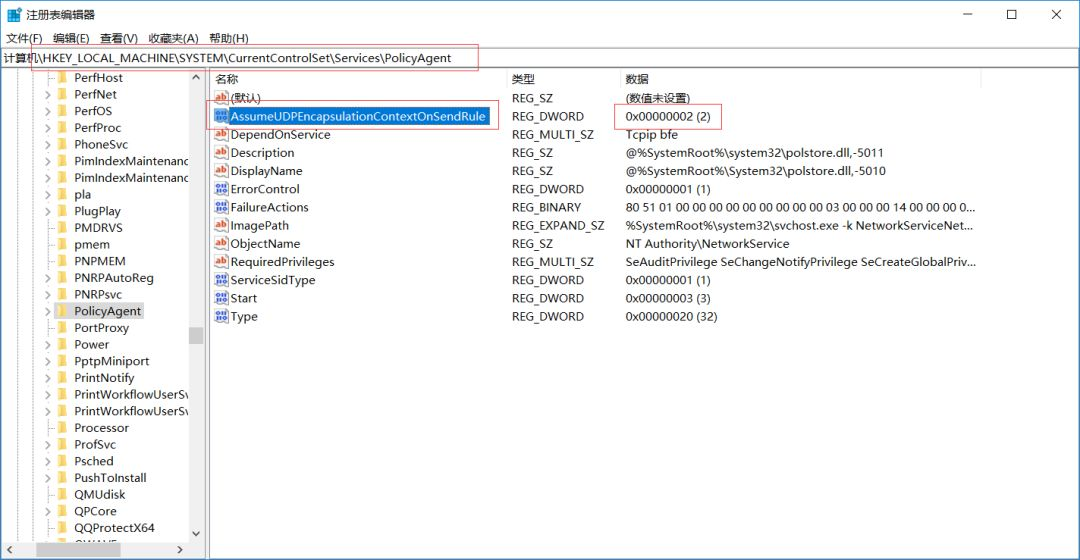
Task: Click the DWORD icon of AssumeUDPEncapsulationContextOnSendRule
Action: (222, 117)
